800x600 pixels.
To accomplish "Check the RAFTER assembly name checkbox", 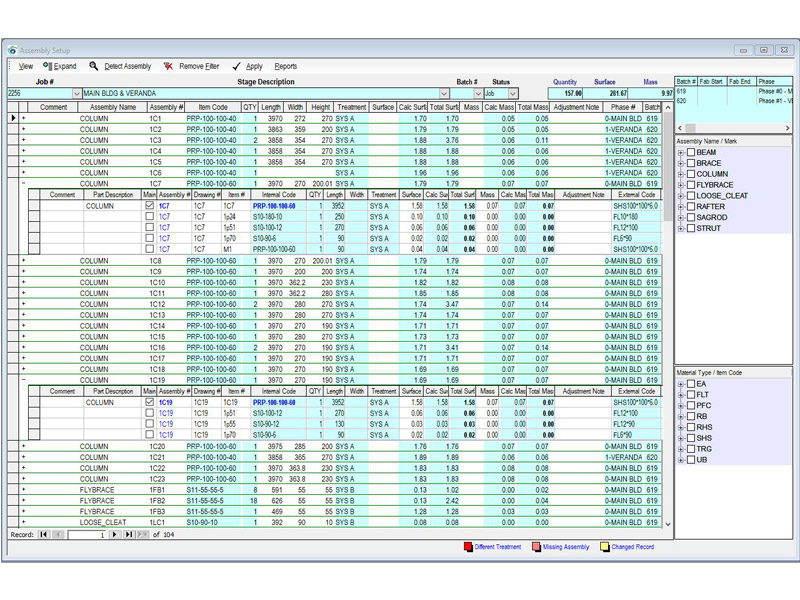I will coord(691,207).
